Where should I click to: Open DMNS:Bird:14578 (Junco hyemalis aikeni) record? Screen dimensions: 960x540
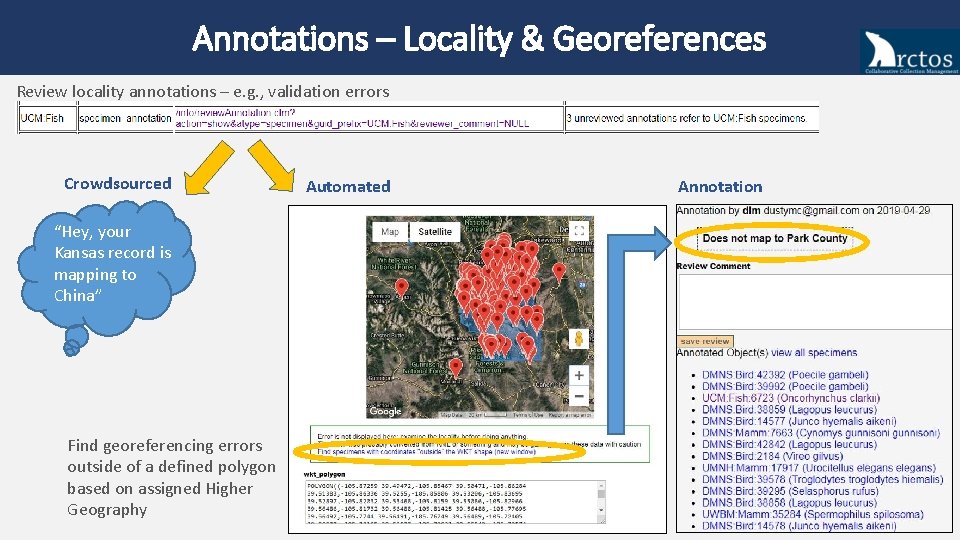pyautogui.click(x=799, y=526)
